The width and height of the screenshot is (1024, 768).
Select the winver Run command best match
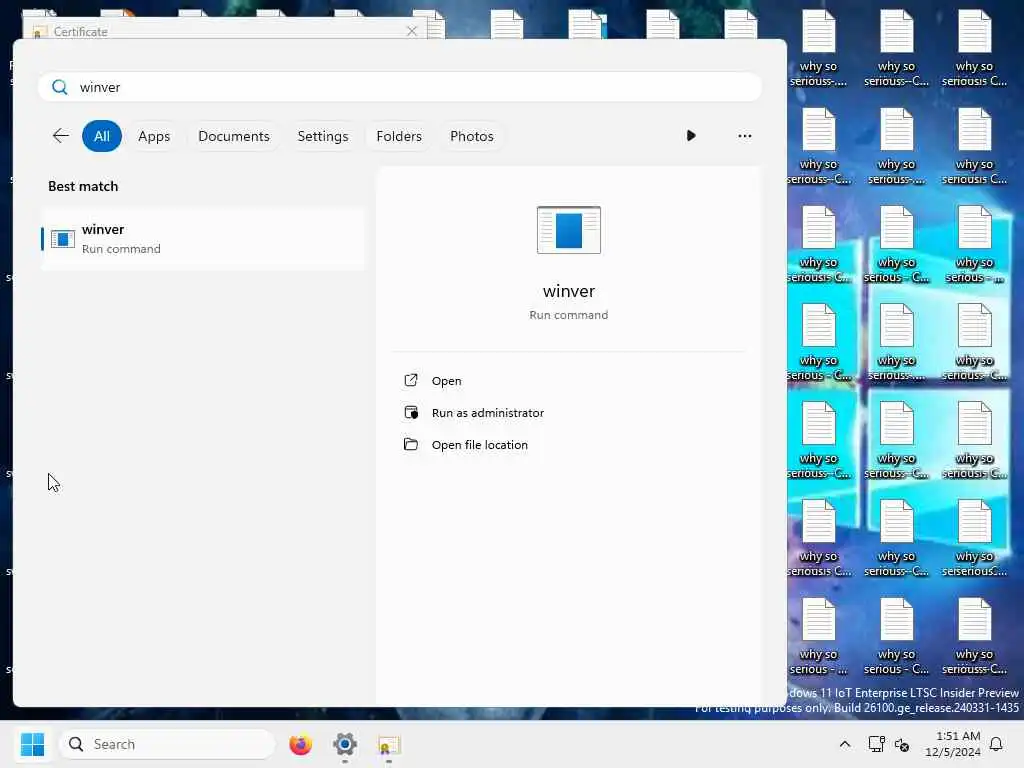[x=203, y=238]
